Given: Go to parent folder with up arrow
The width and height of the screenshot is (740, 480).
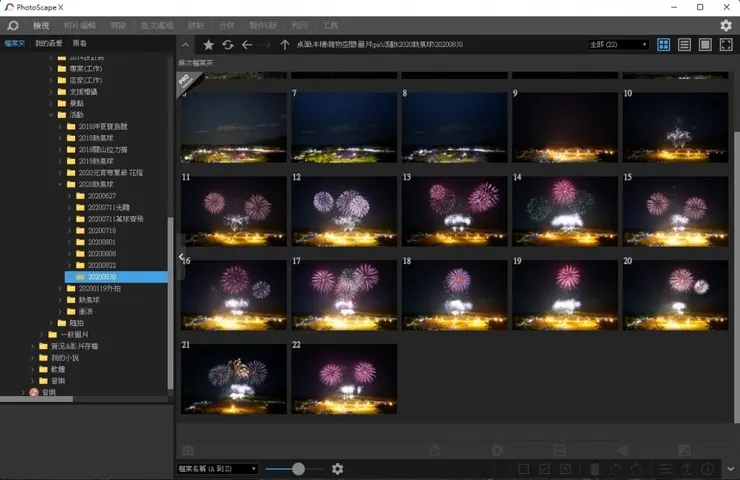Looking at the screenshot, I should pos(285,45).
